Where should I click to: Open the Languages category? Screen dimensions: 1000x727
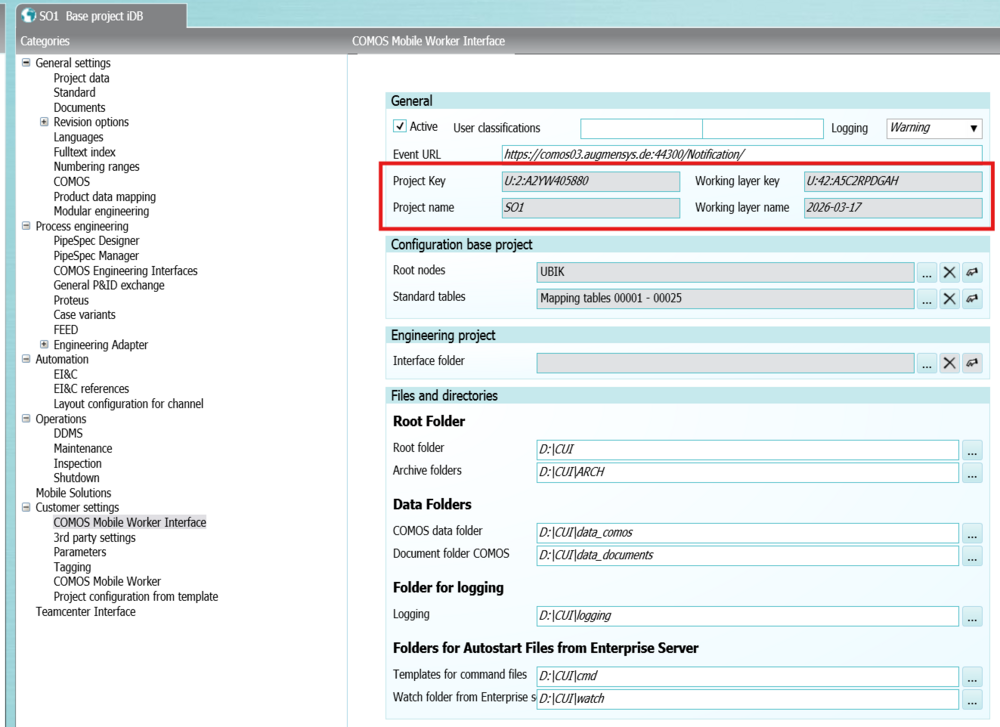(78, 137)
